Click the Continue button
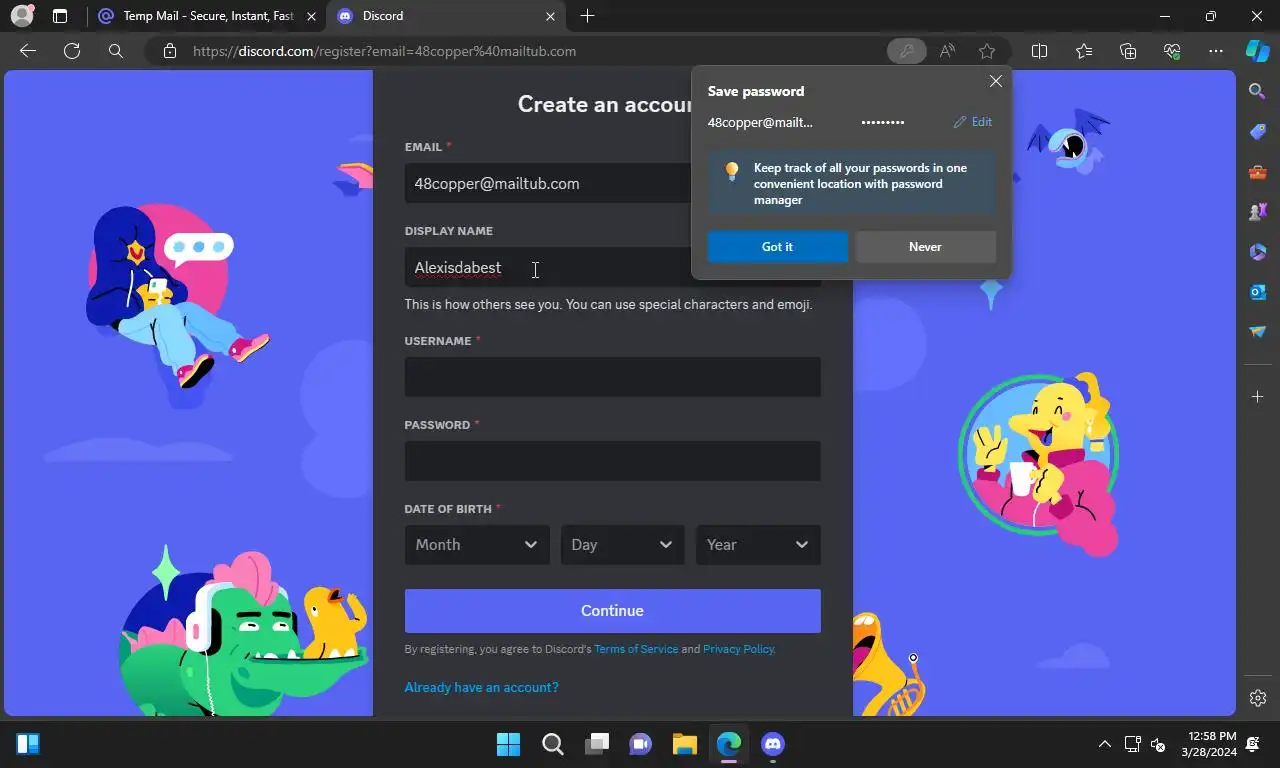 (x=612, y=611)
